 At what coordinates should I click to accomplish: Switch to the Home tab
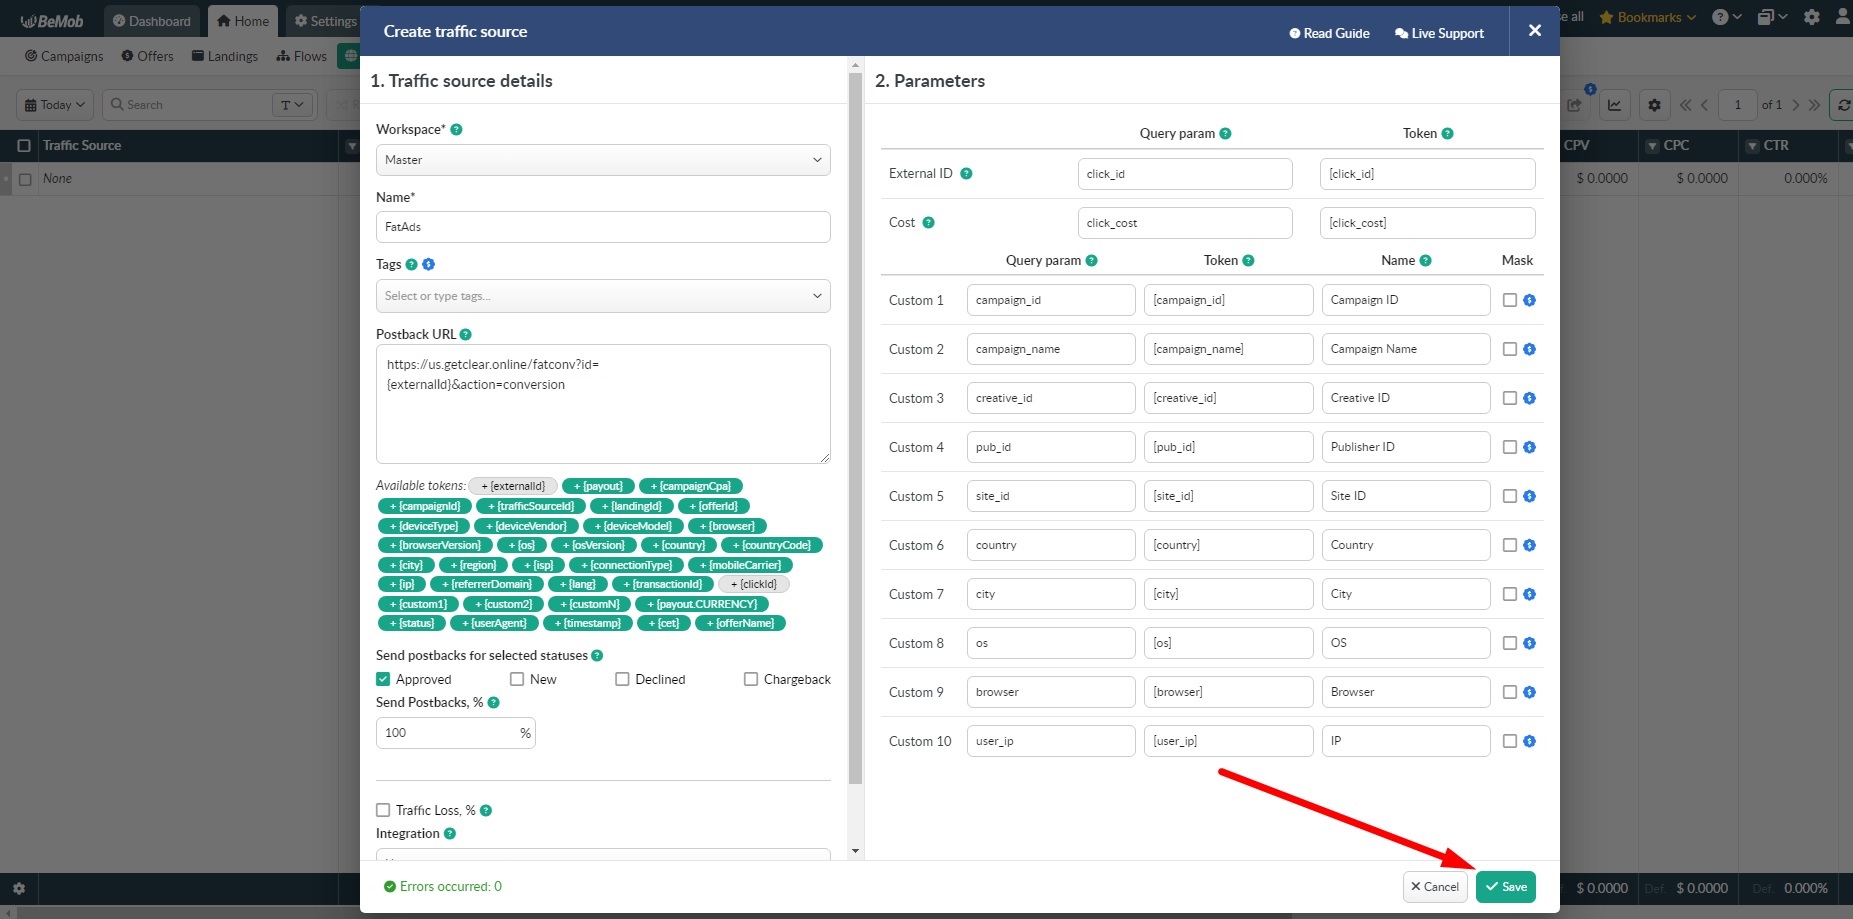pyautogui.click(x=243, y=21)
